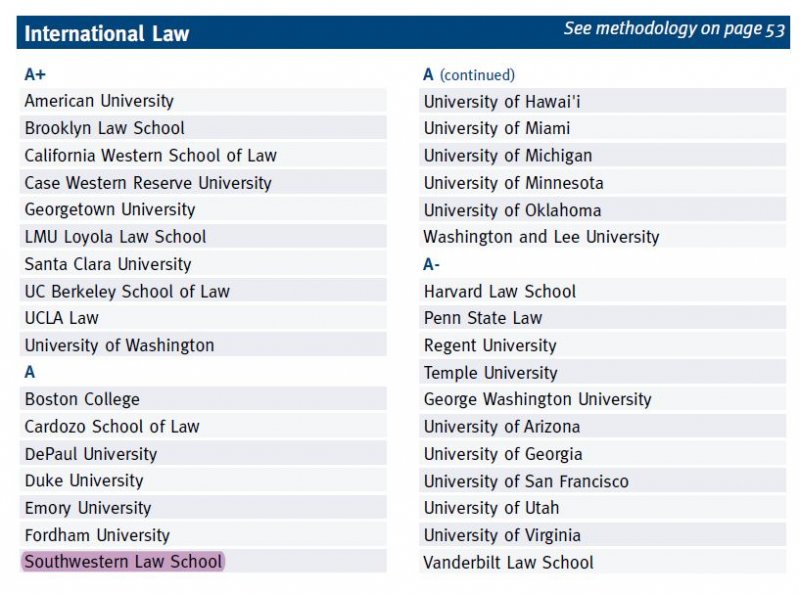Click the Georgetown University row
This screenshot has width=800, height=594.
pyautogui.click(x=110, y=209)
